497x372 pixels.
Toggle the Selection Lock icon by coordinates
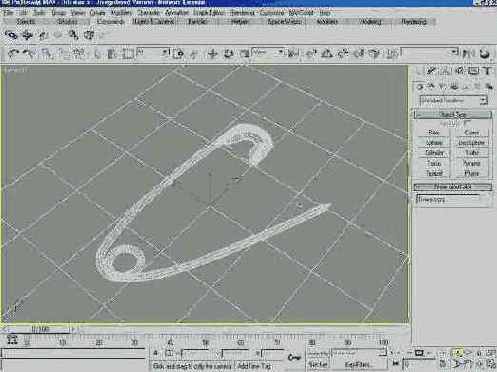(156, 353)
